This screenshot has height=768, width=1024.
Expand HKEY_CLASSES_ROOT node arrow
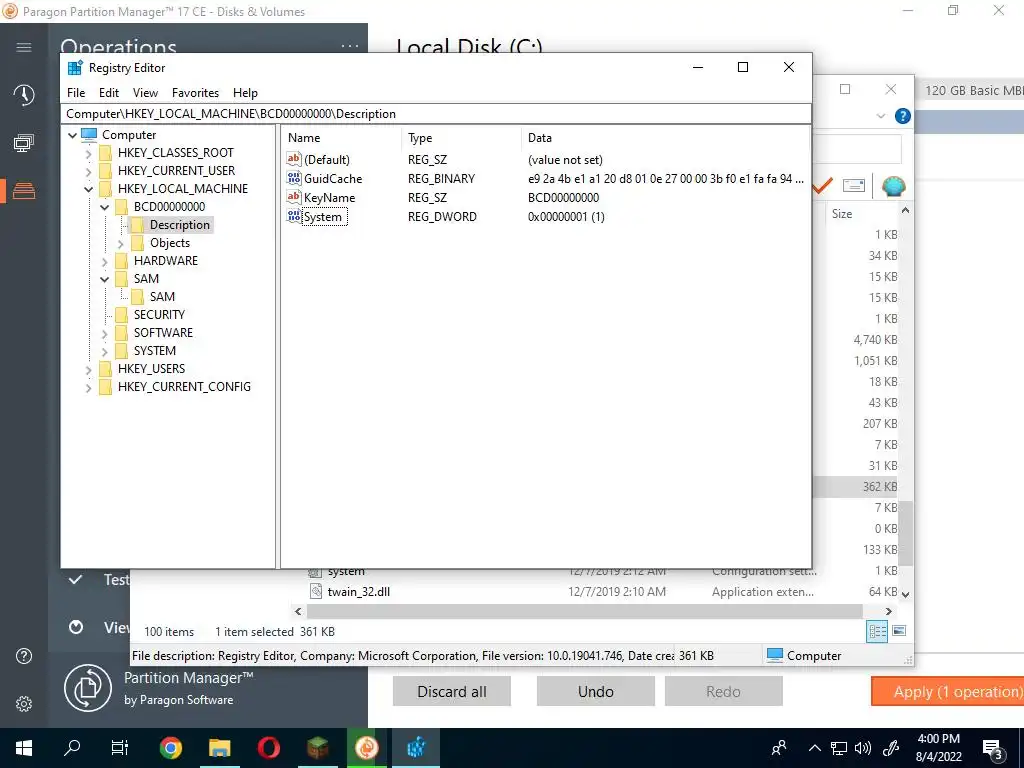tap(88, 153)
